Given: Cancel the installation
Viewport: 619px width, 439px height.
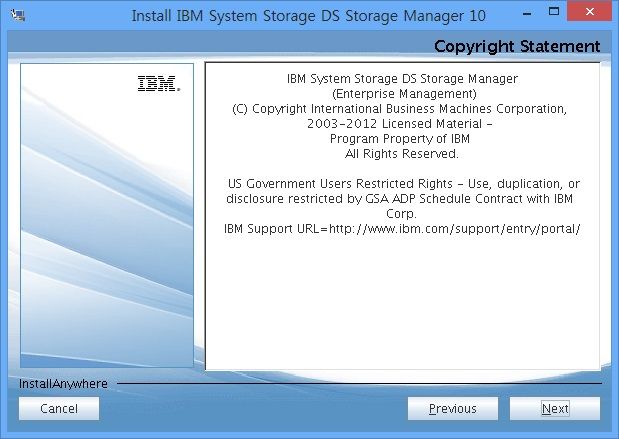Looking at the screenshot, I should (x=59, y=409).
